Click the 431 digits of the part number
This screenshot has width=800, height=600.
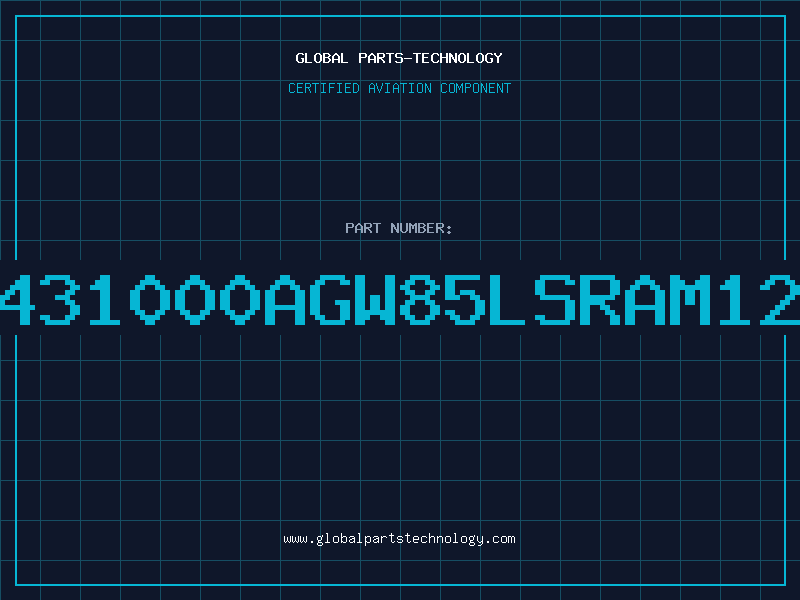pyautogui.click(x=60, y=299)
